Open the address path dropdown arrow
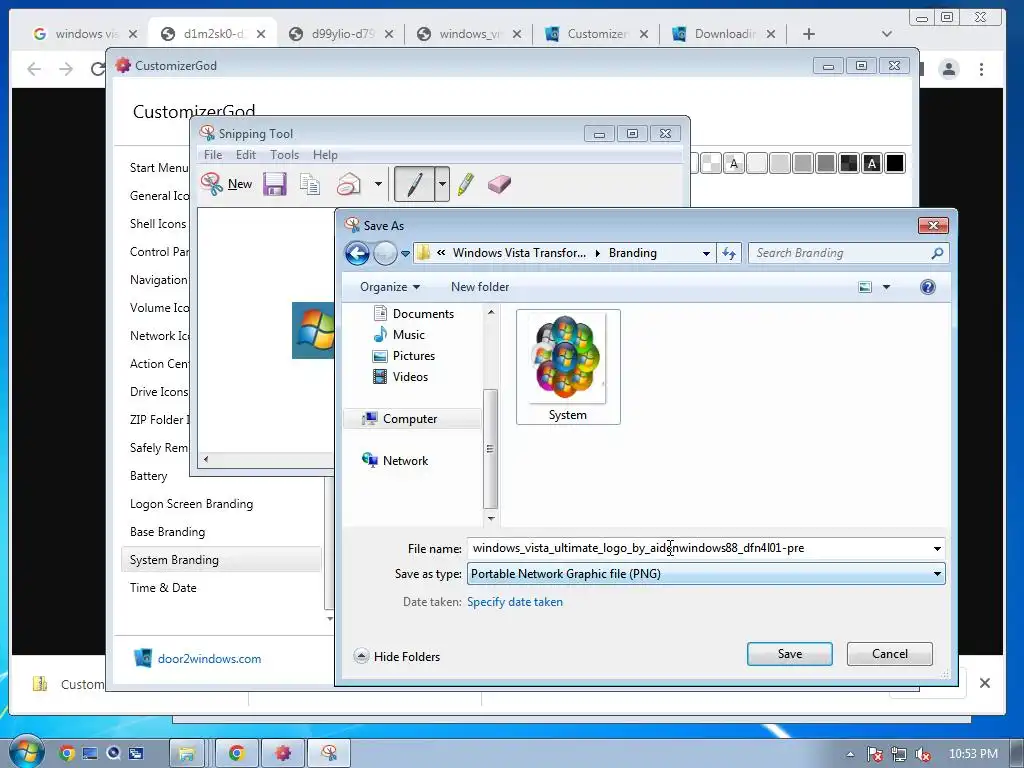The width and height of the screenshot is (1024, 768). click(x=707, y=253)
